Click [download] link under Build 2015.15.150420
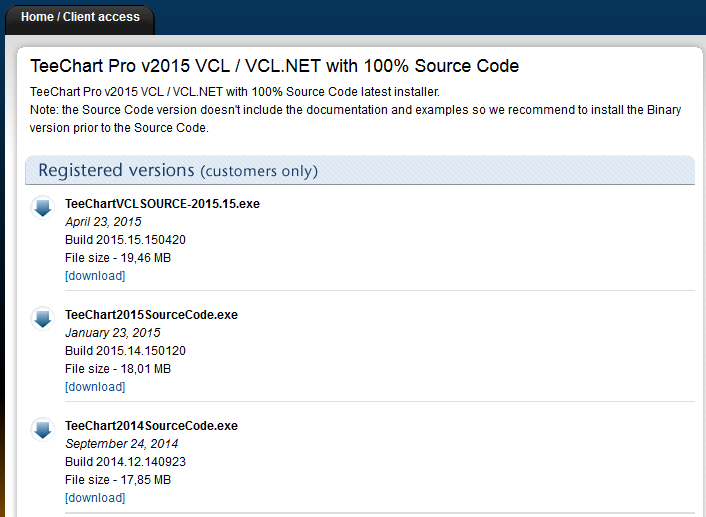This screenshot has height=517, width=706. tap(95, 276)
